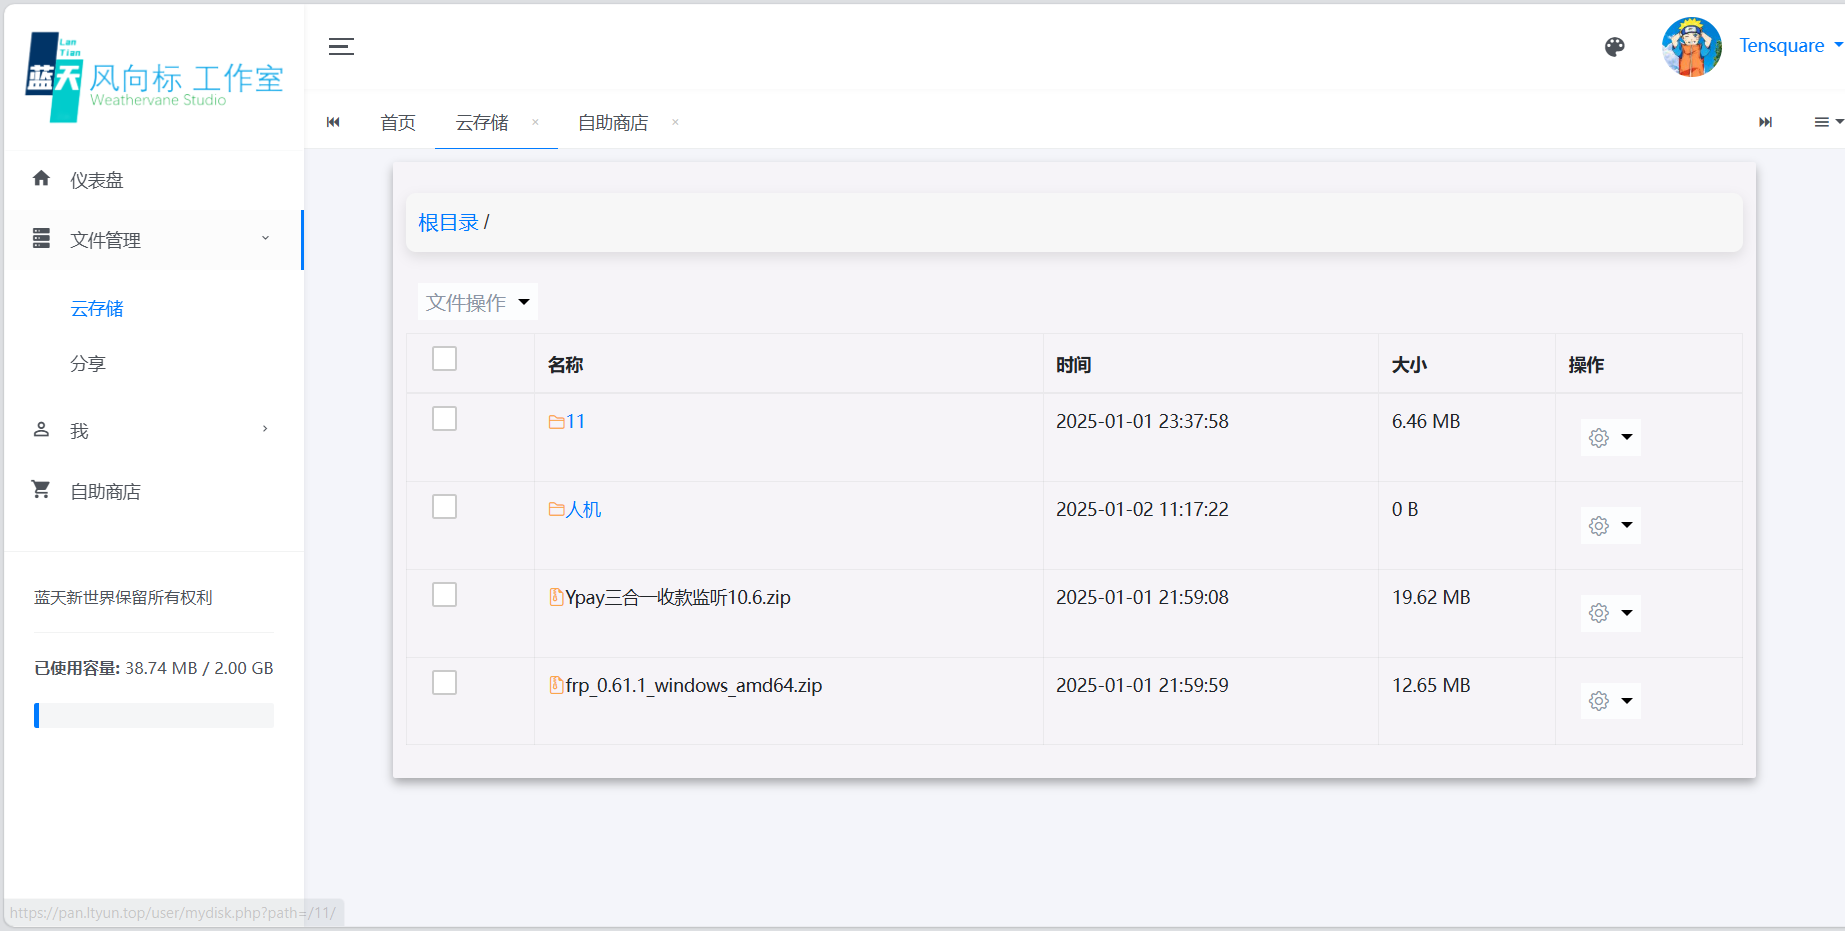Viewport: 1845px width, 931px height.
Task: Click the home icon beside 仪表盘
Action: [41, 179]
